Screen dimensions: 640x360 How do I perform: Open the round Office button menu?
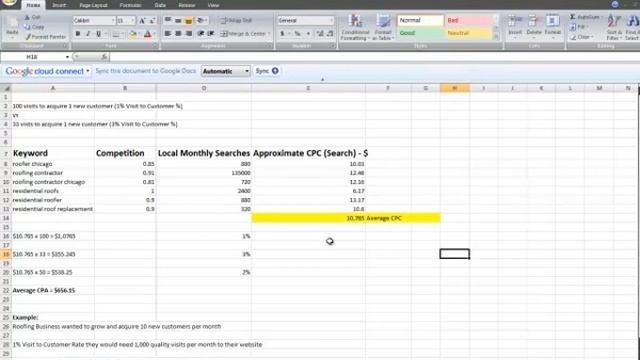(9, 2)
